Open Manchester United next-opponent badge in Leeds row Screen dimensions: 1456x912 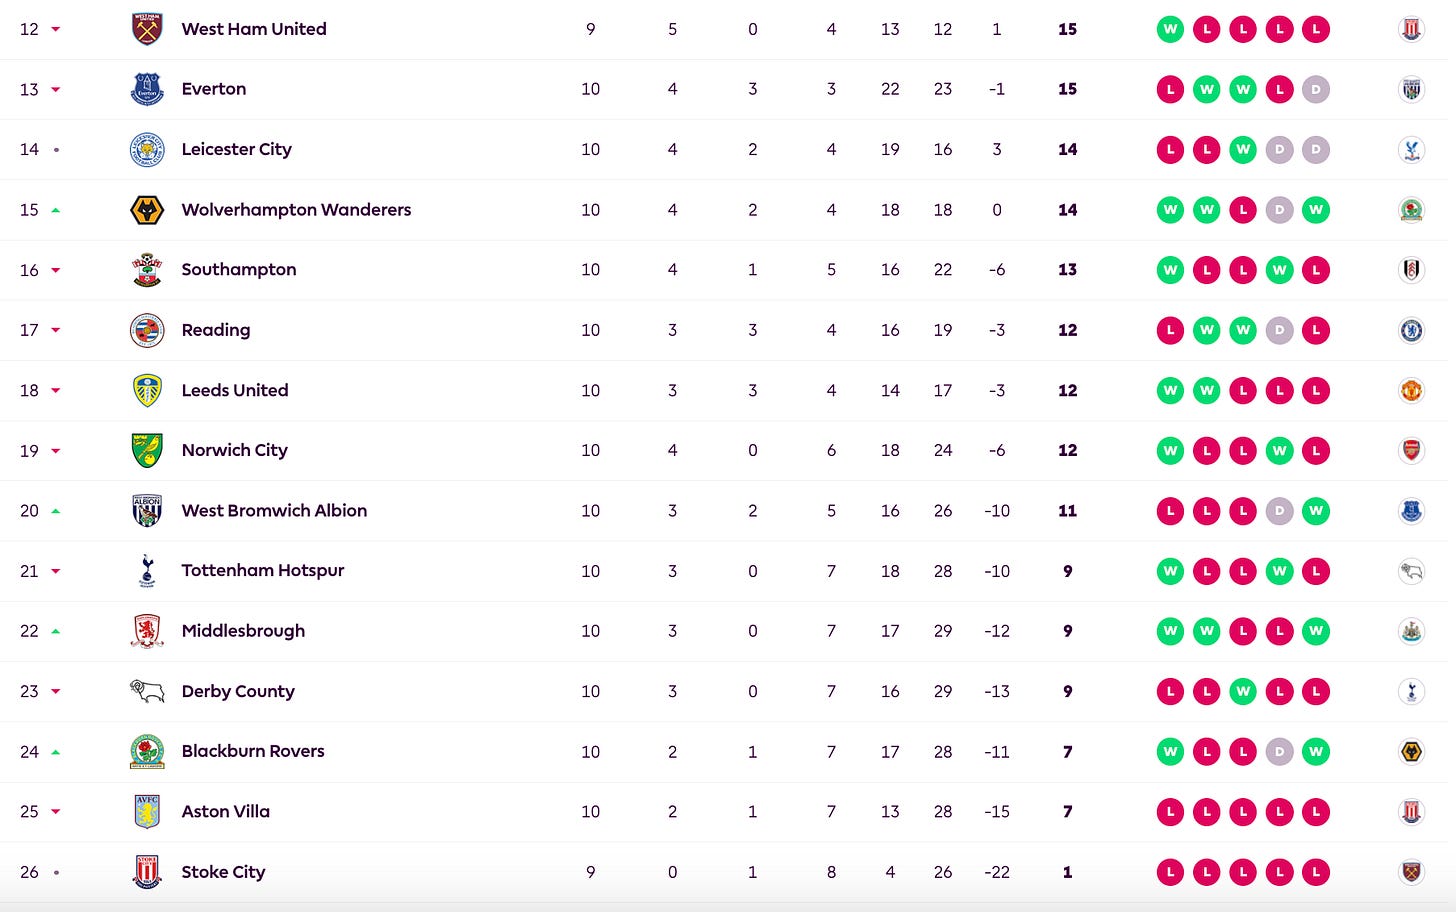[x=1411, y=390]
